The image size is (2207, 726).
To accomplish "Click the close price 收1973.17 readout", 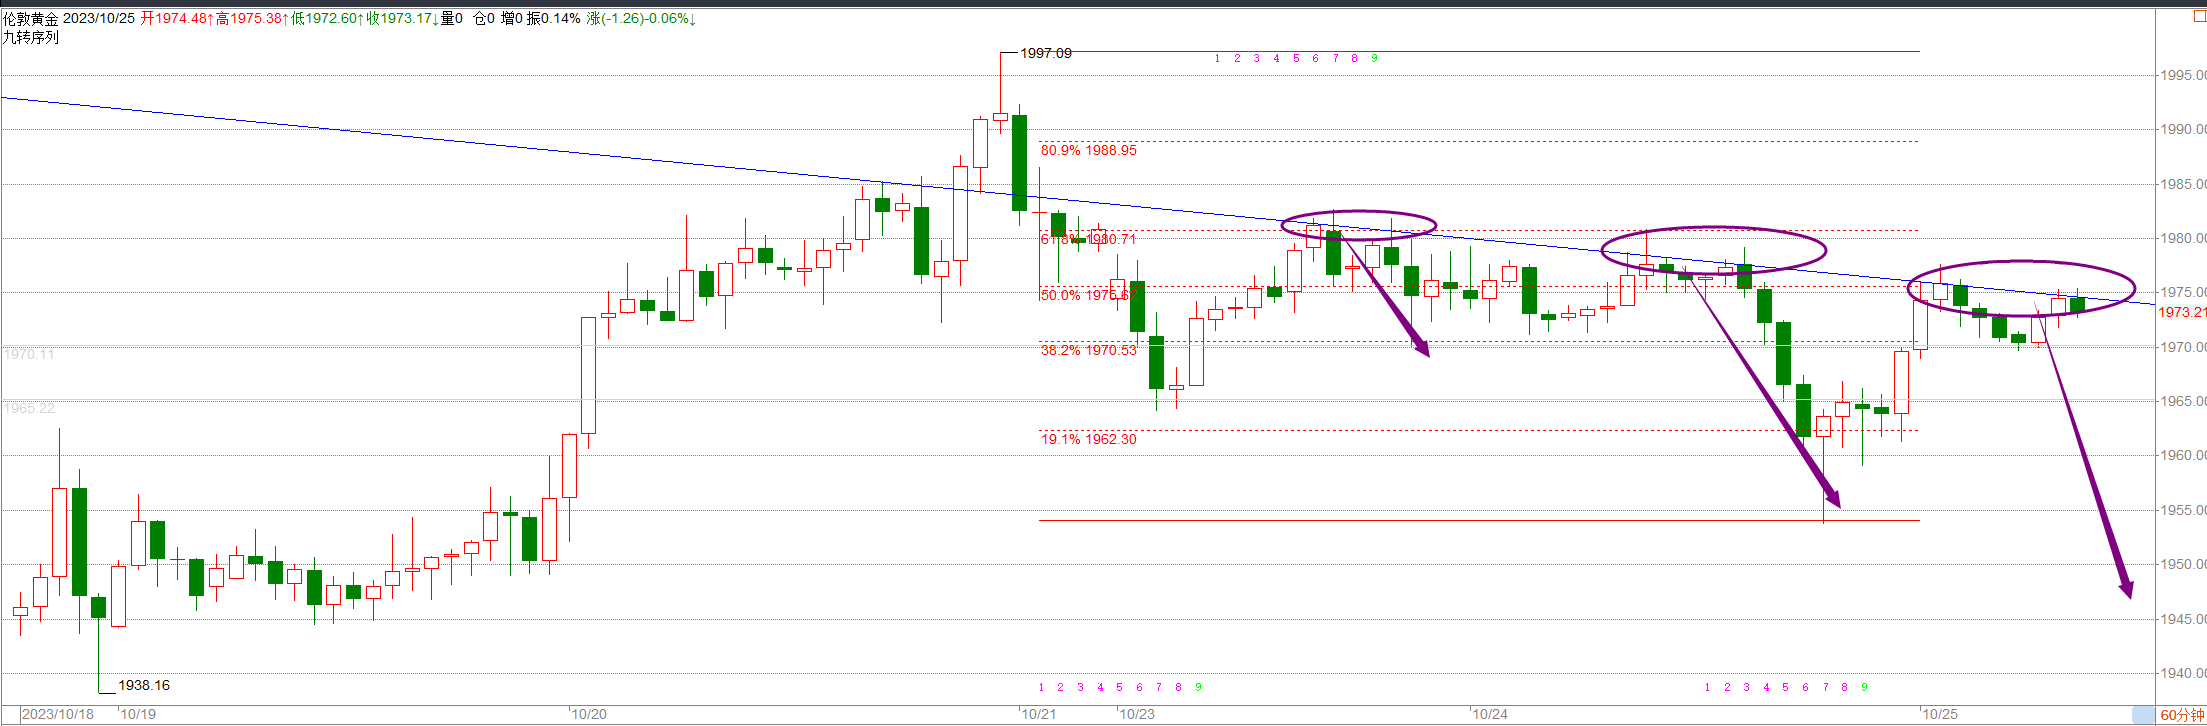I will tap(403, 18).
